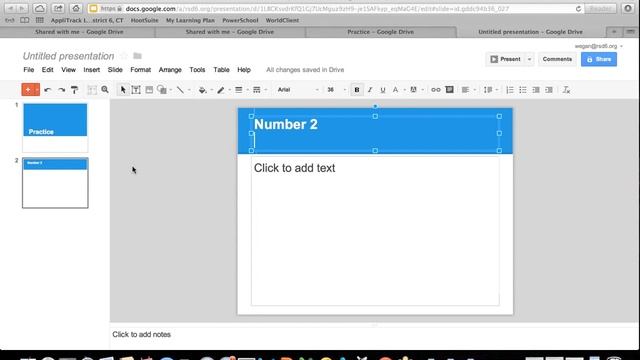Open the Table menu
640x360 pixels.
[x=221, y=70]
